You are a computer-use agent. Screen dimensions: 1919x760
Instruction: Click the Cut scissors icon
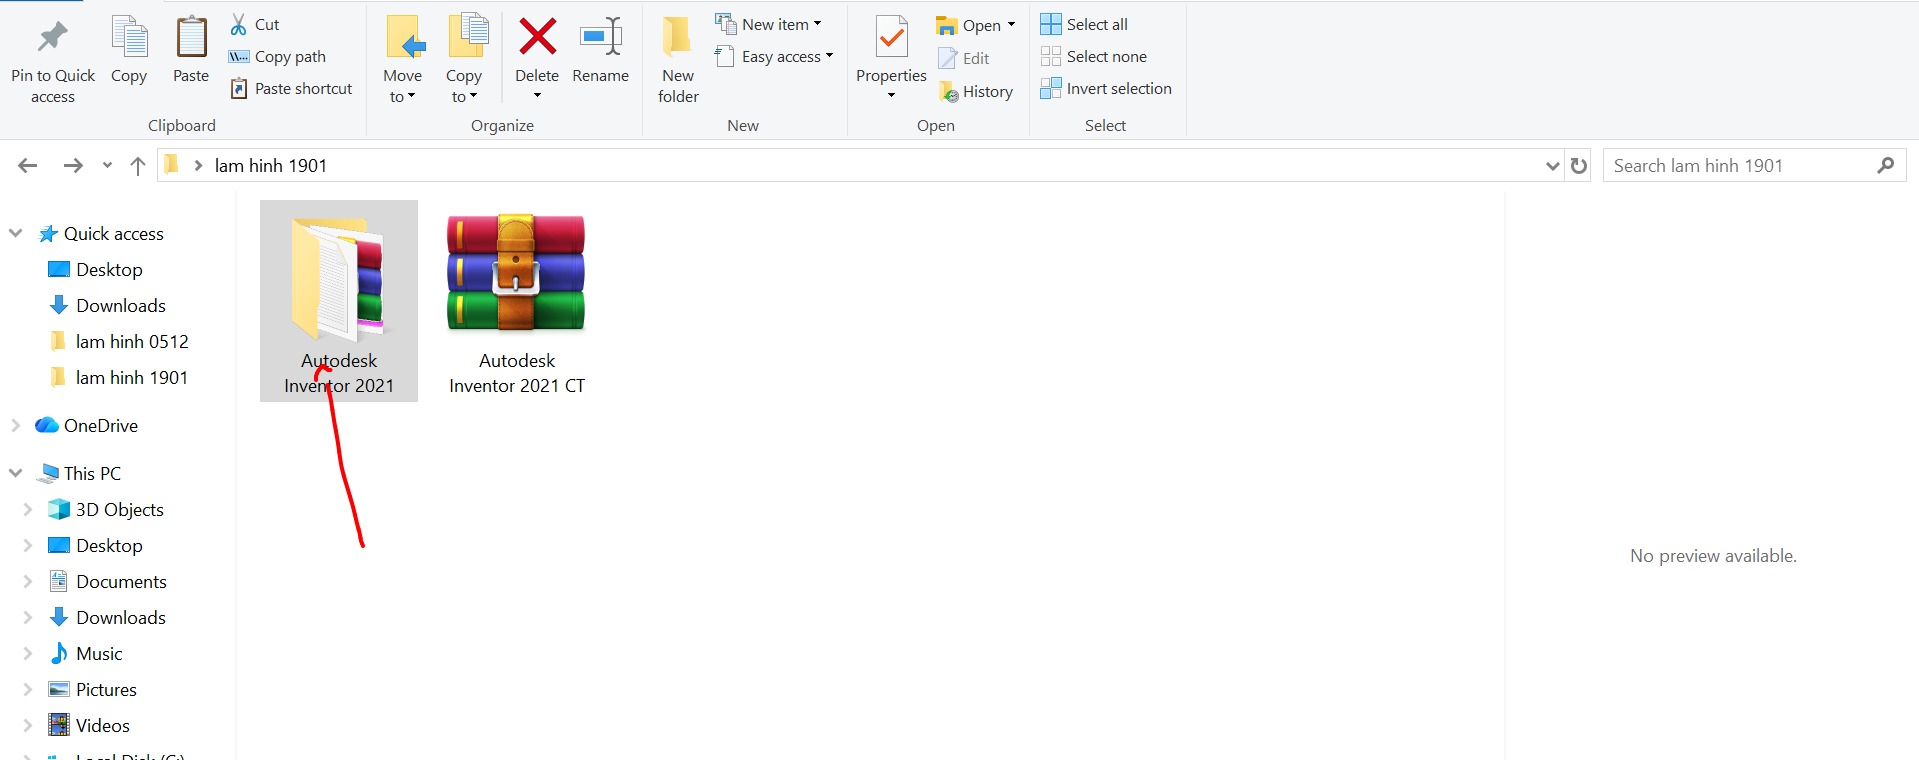[x=239, y=24]
